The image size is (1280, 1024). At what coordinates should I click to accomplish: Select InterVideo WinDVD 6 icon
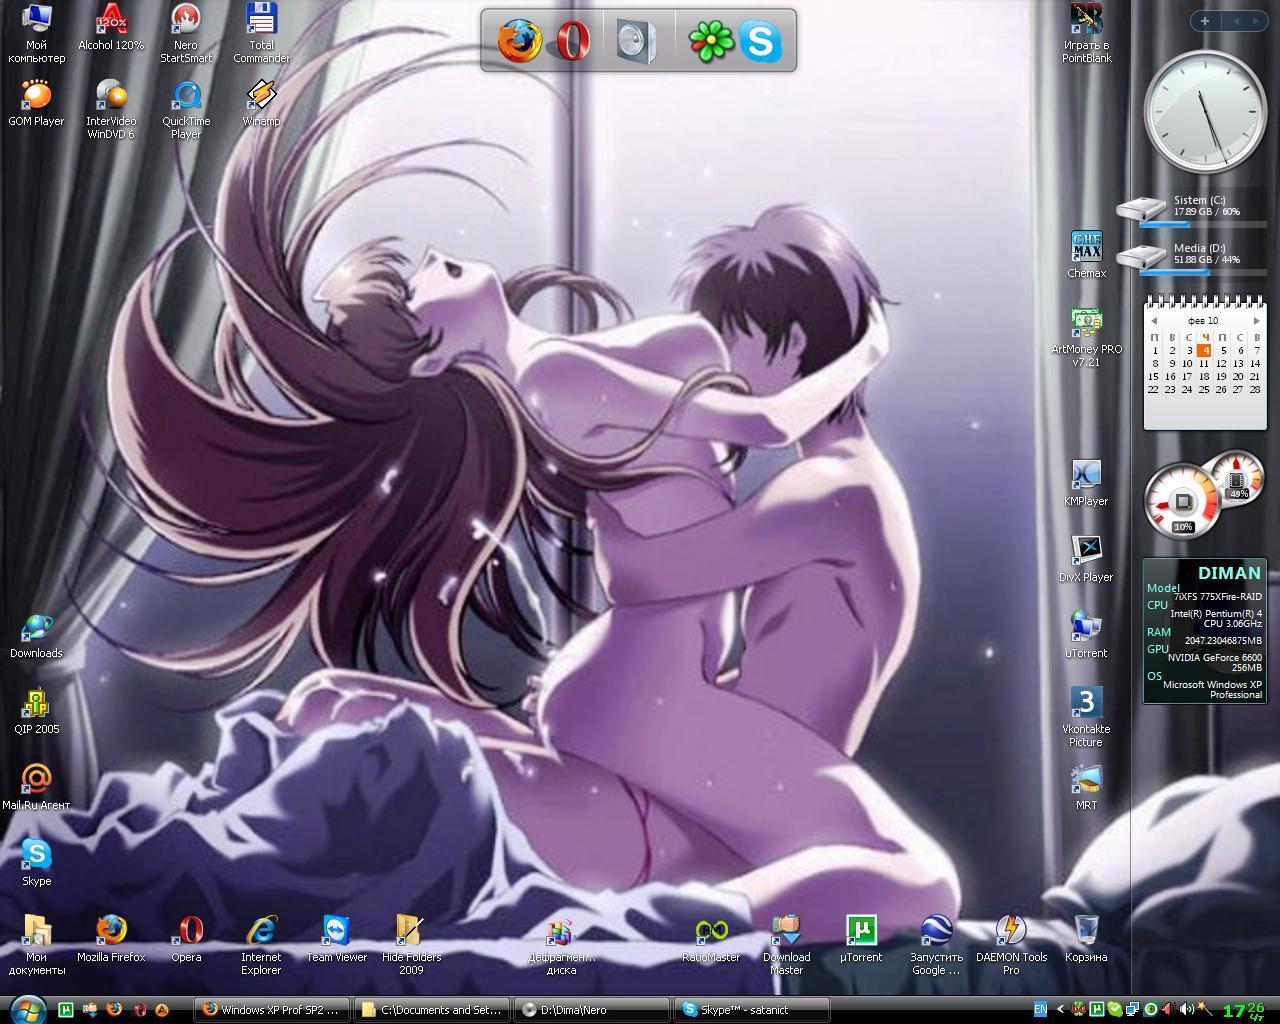pyautogui.click(x=111, y=109)
